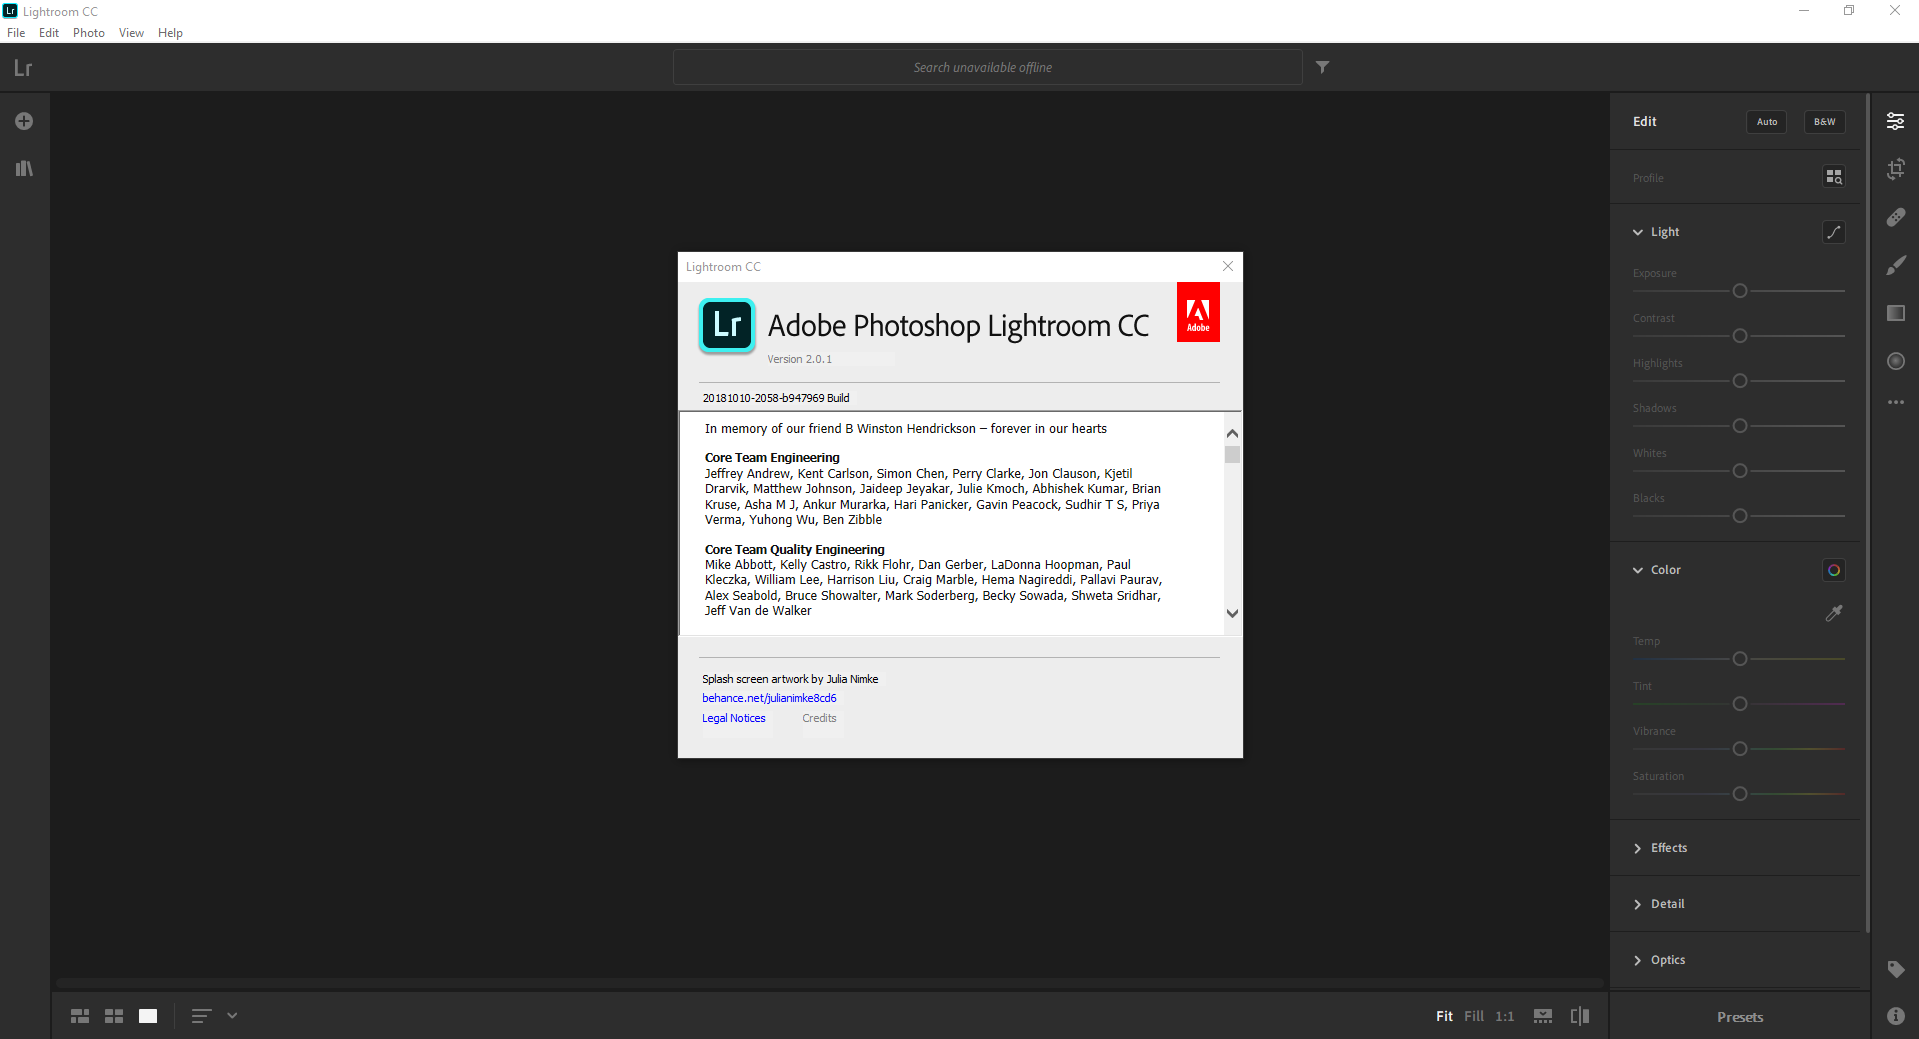Set zoom to 1:1
The width and height of the screenshot is (1919, 1039).
coord(1505,1016)
